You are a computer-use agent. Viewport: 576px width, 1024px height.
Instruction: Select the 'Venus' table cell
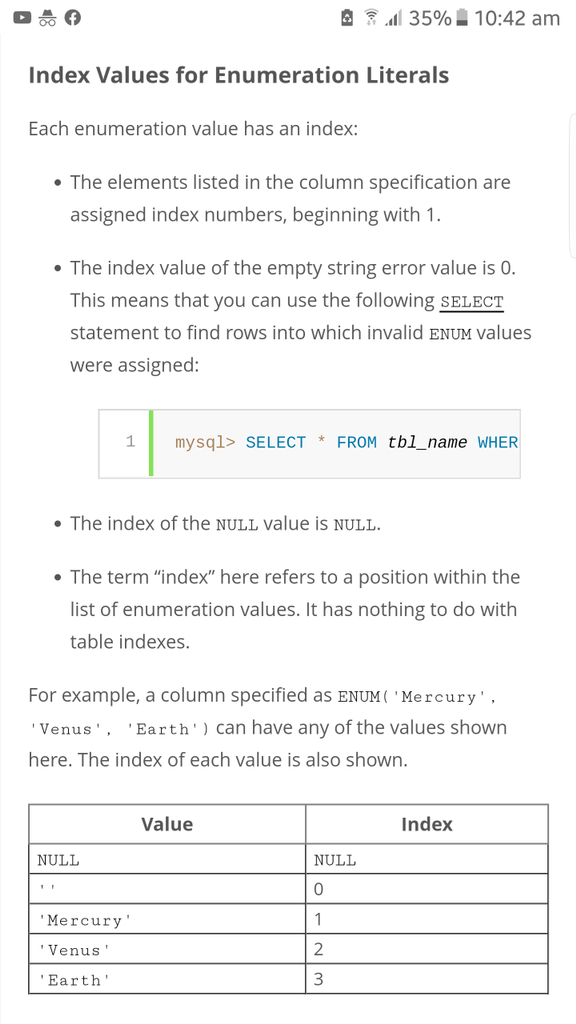(167, 950)
